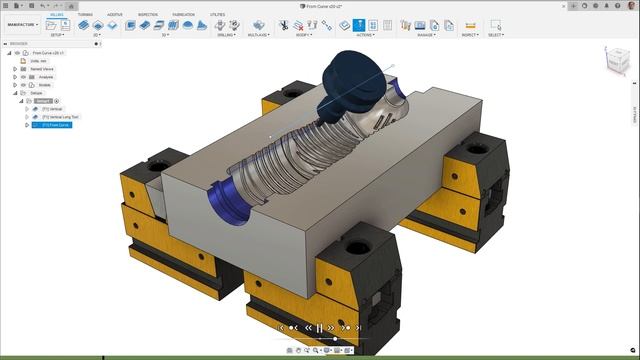Select the Measure tool under Inspect
This screenshot has width=640, height=360.
coord(470,25)
